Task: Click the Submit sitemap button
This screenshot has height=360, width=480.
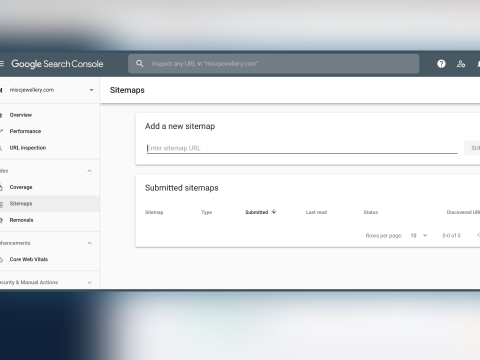Action: [473, 148]
